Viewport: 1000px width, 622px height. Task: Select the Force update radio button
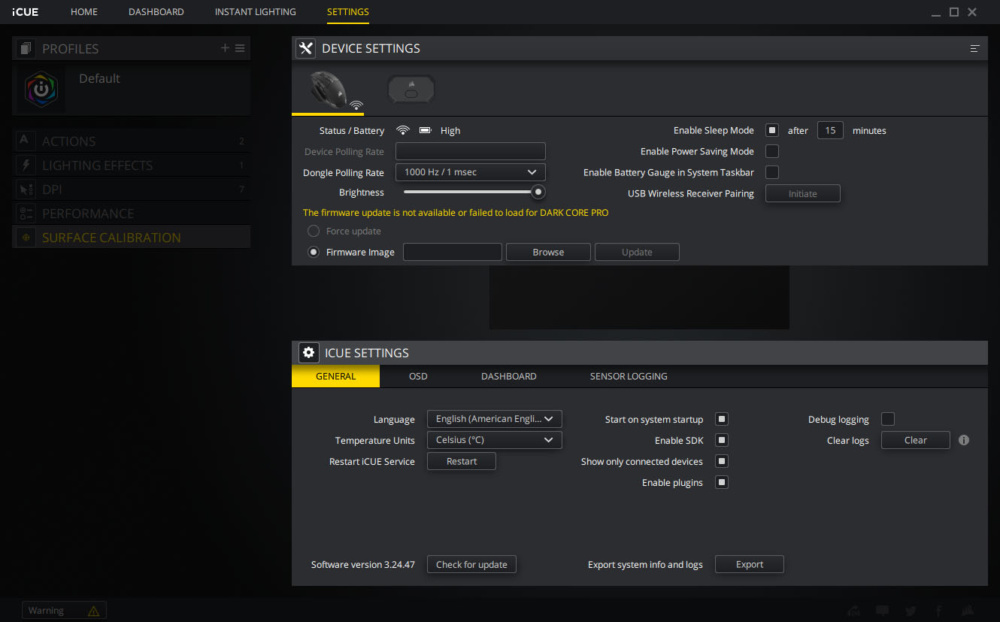pyautogui.click(x=313, y=231)
